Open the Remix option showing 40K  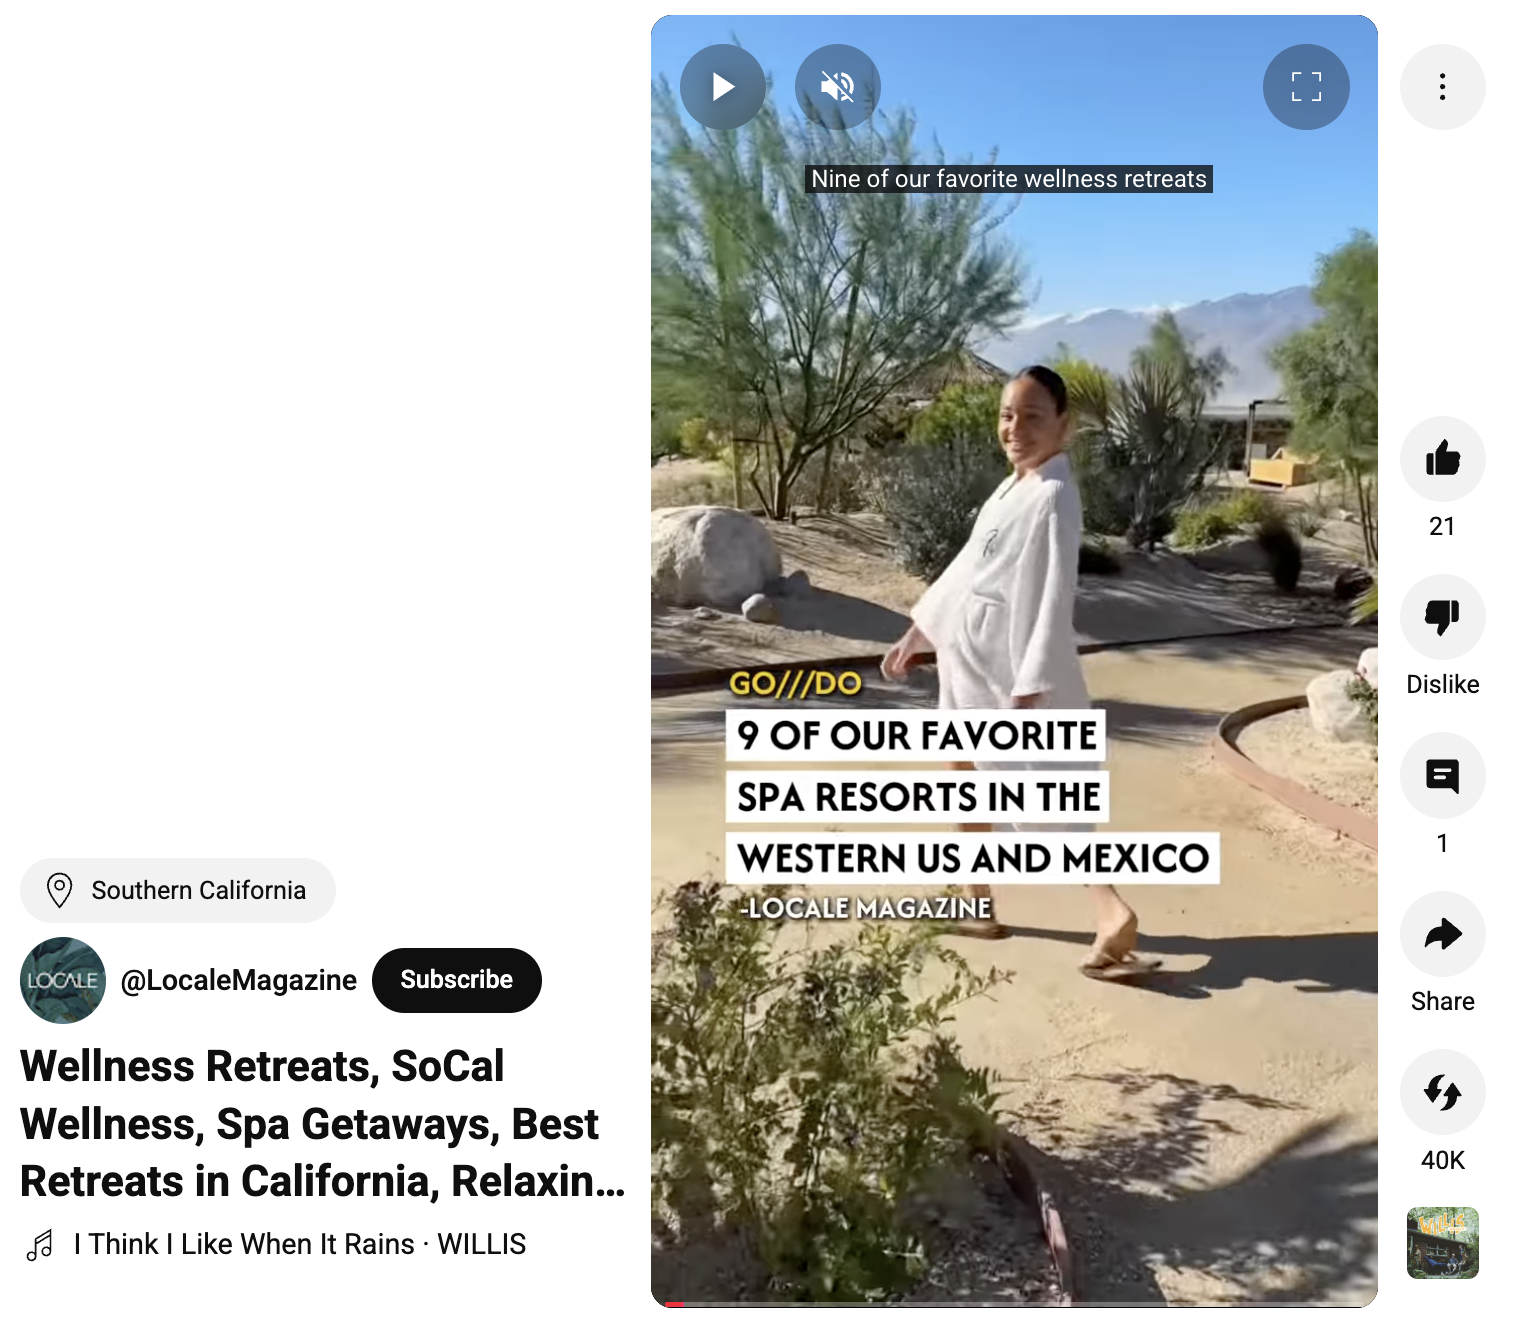(1442, 1092)
